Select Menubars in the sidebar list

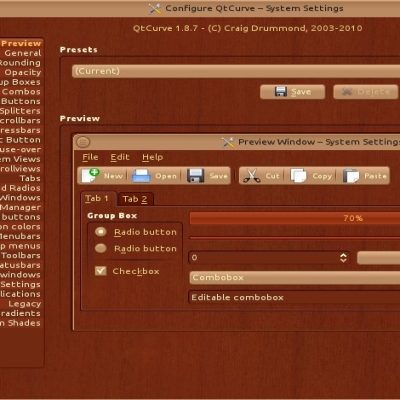(20, 236)
